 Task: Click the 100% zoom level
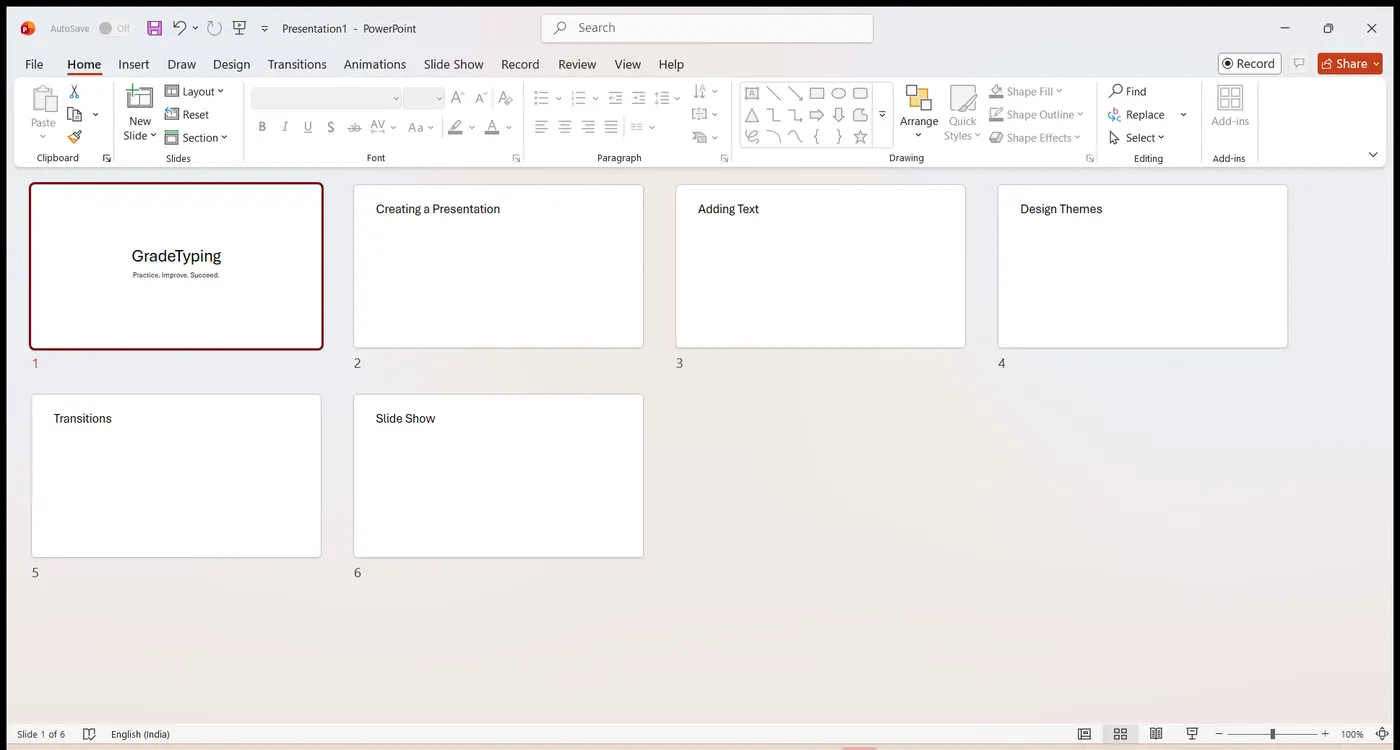pos(1352,734)
